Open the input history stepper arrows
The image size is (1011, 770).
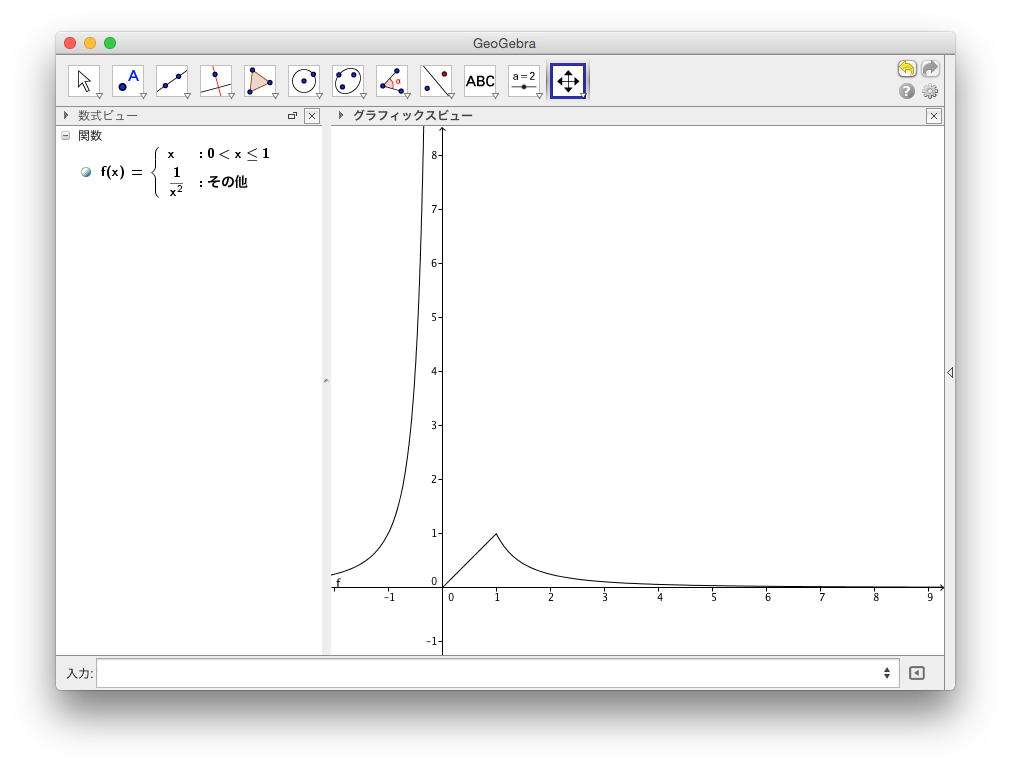(887, 673)
